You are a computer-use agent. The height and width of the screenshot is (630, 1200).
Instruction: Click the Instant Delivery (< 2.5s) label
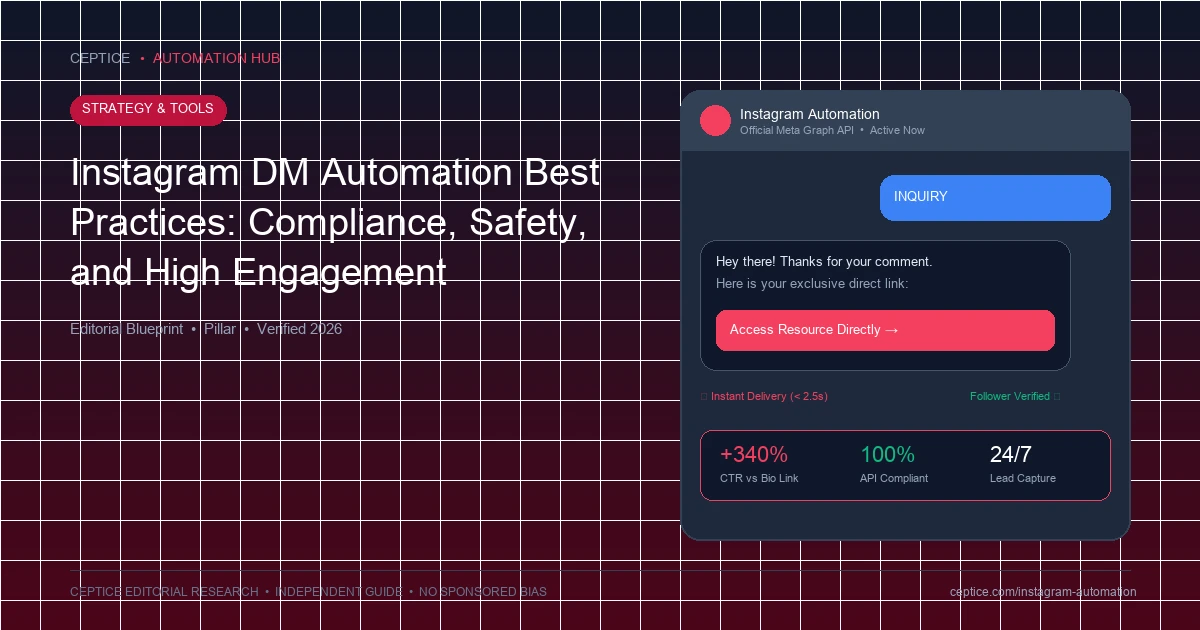tap(769, 397)
